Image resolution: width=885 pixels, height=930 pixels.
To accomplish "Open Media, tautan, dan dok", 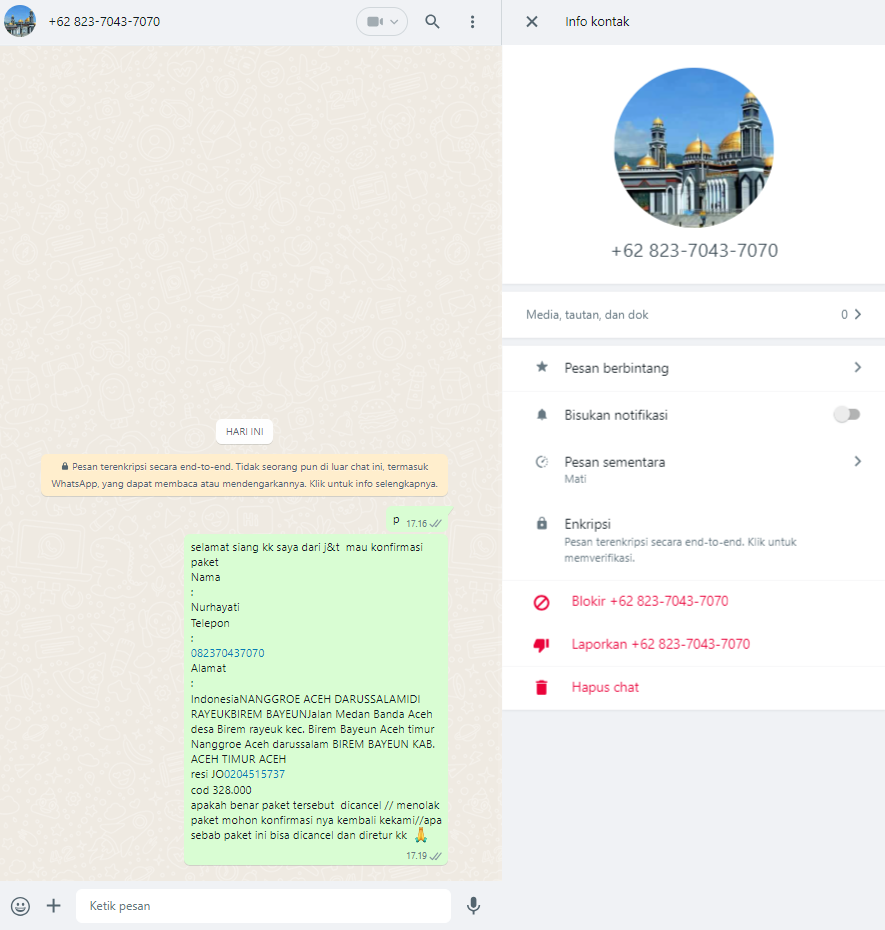I will (693, 315).
